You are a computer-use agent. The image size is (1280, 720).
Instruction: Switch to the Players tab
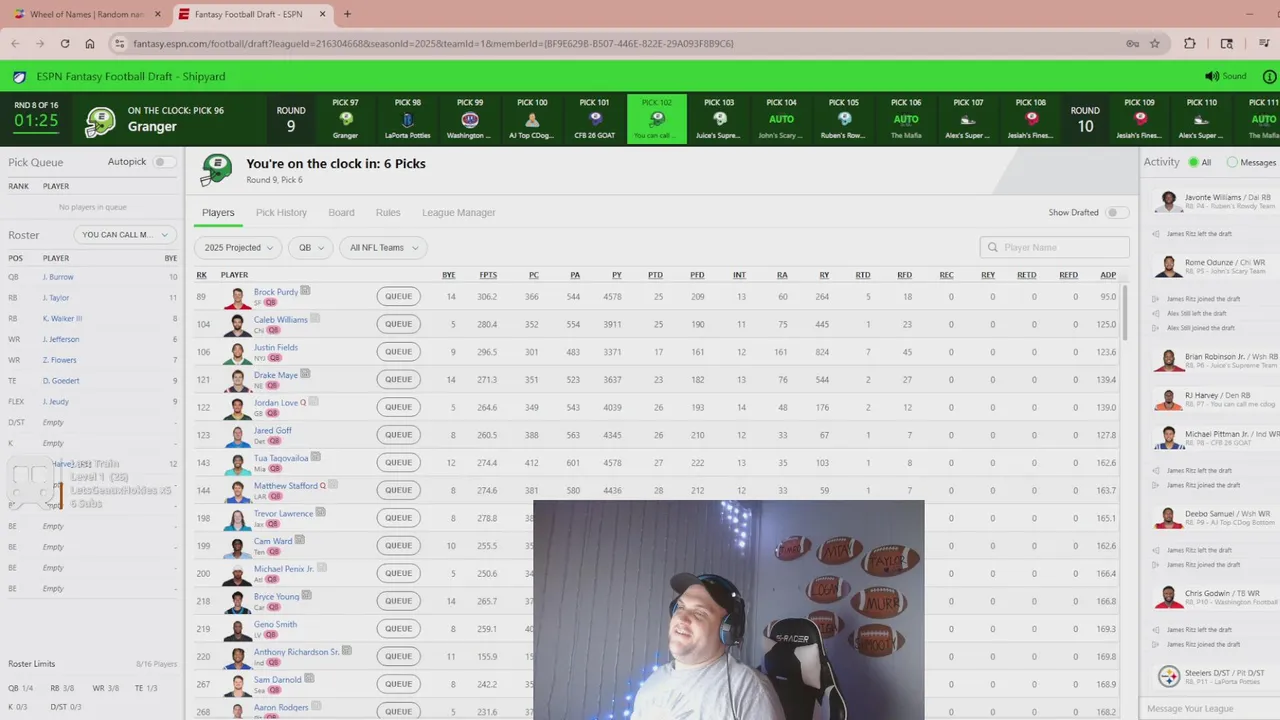point(218,212)
